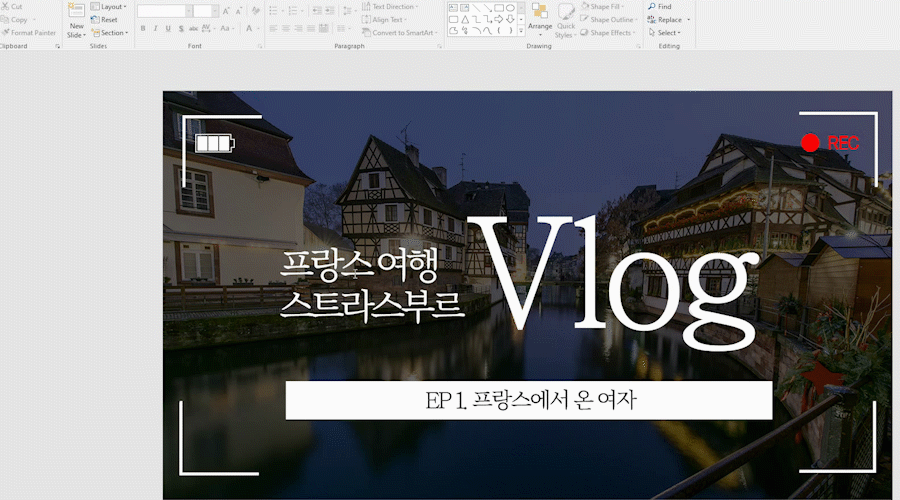Select the oval shape in the shapes gallery
The width and height of the screenshot is (900, 500).
(x=510, y=7)
